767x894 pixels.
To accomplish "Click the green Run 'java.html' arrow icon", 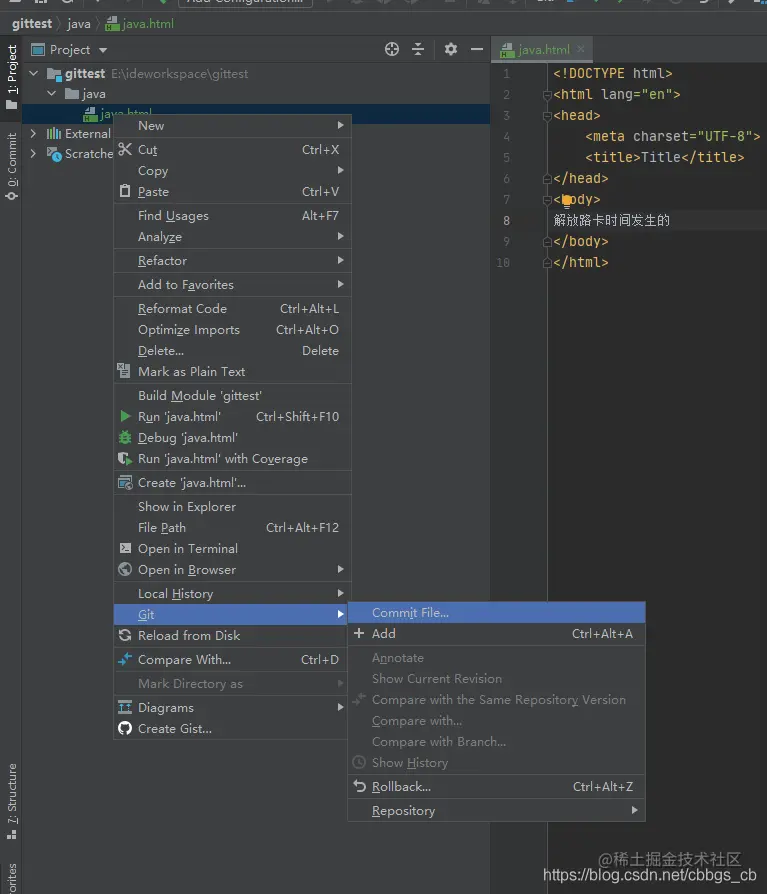I will click(125, 416).
